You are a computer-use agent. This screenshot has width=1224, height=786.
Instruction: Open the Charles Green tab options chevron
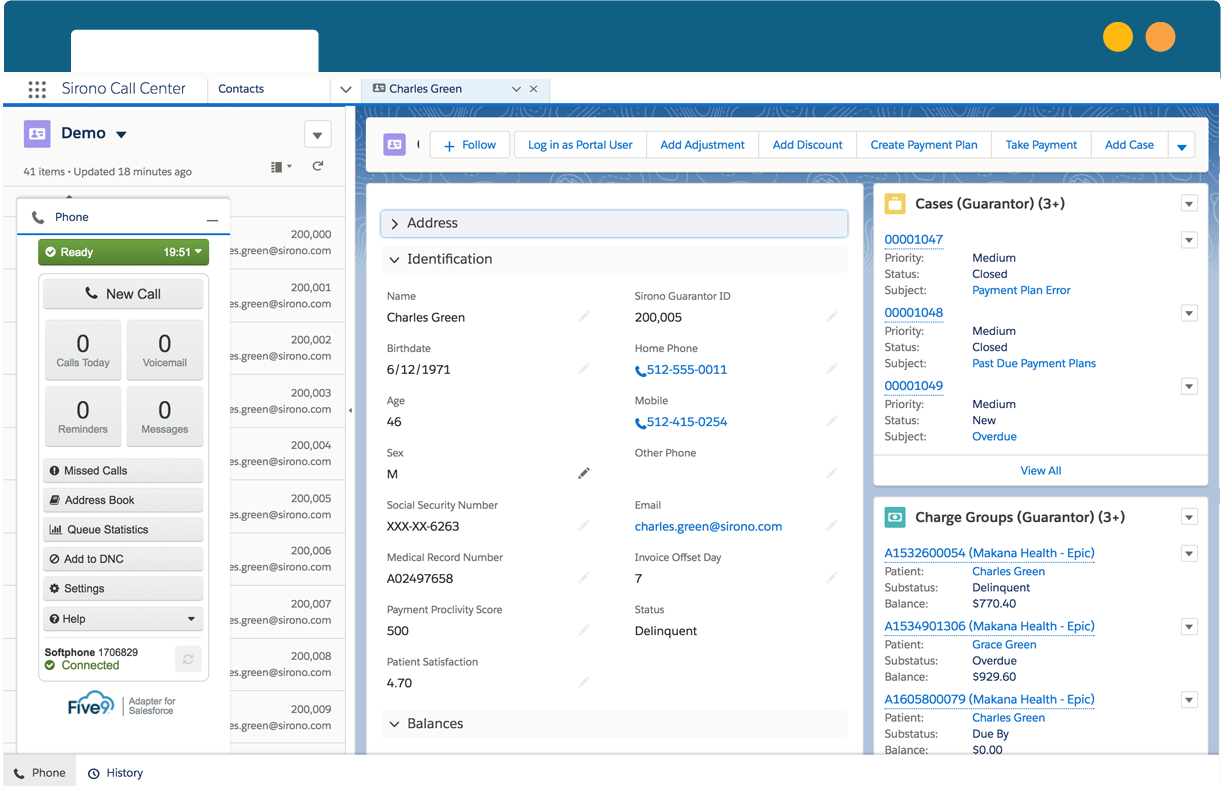point(516,89)
